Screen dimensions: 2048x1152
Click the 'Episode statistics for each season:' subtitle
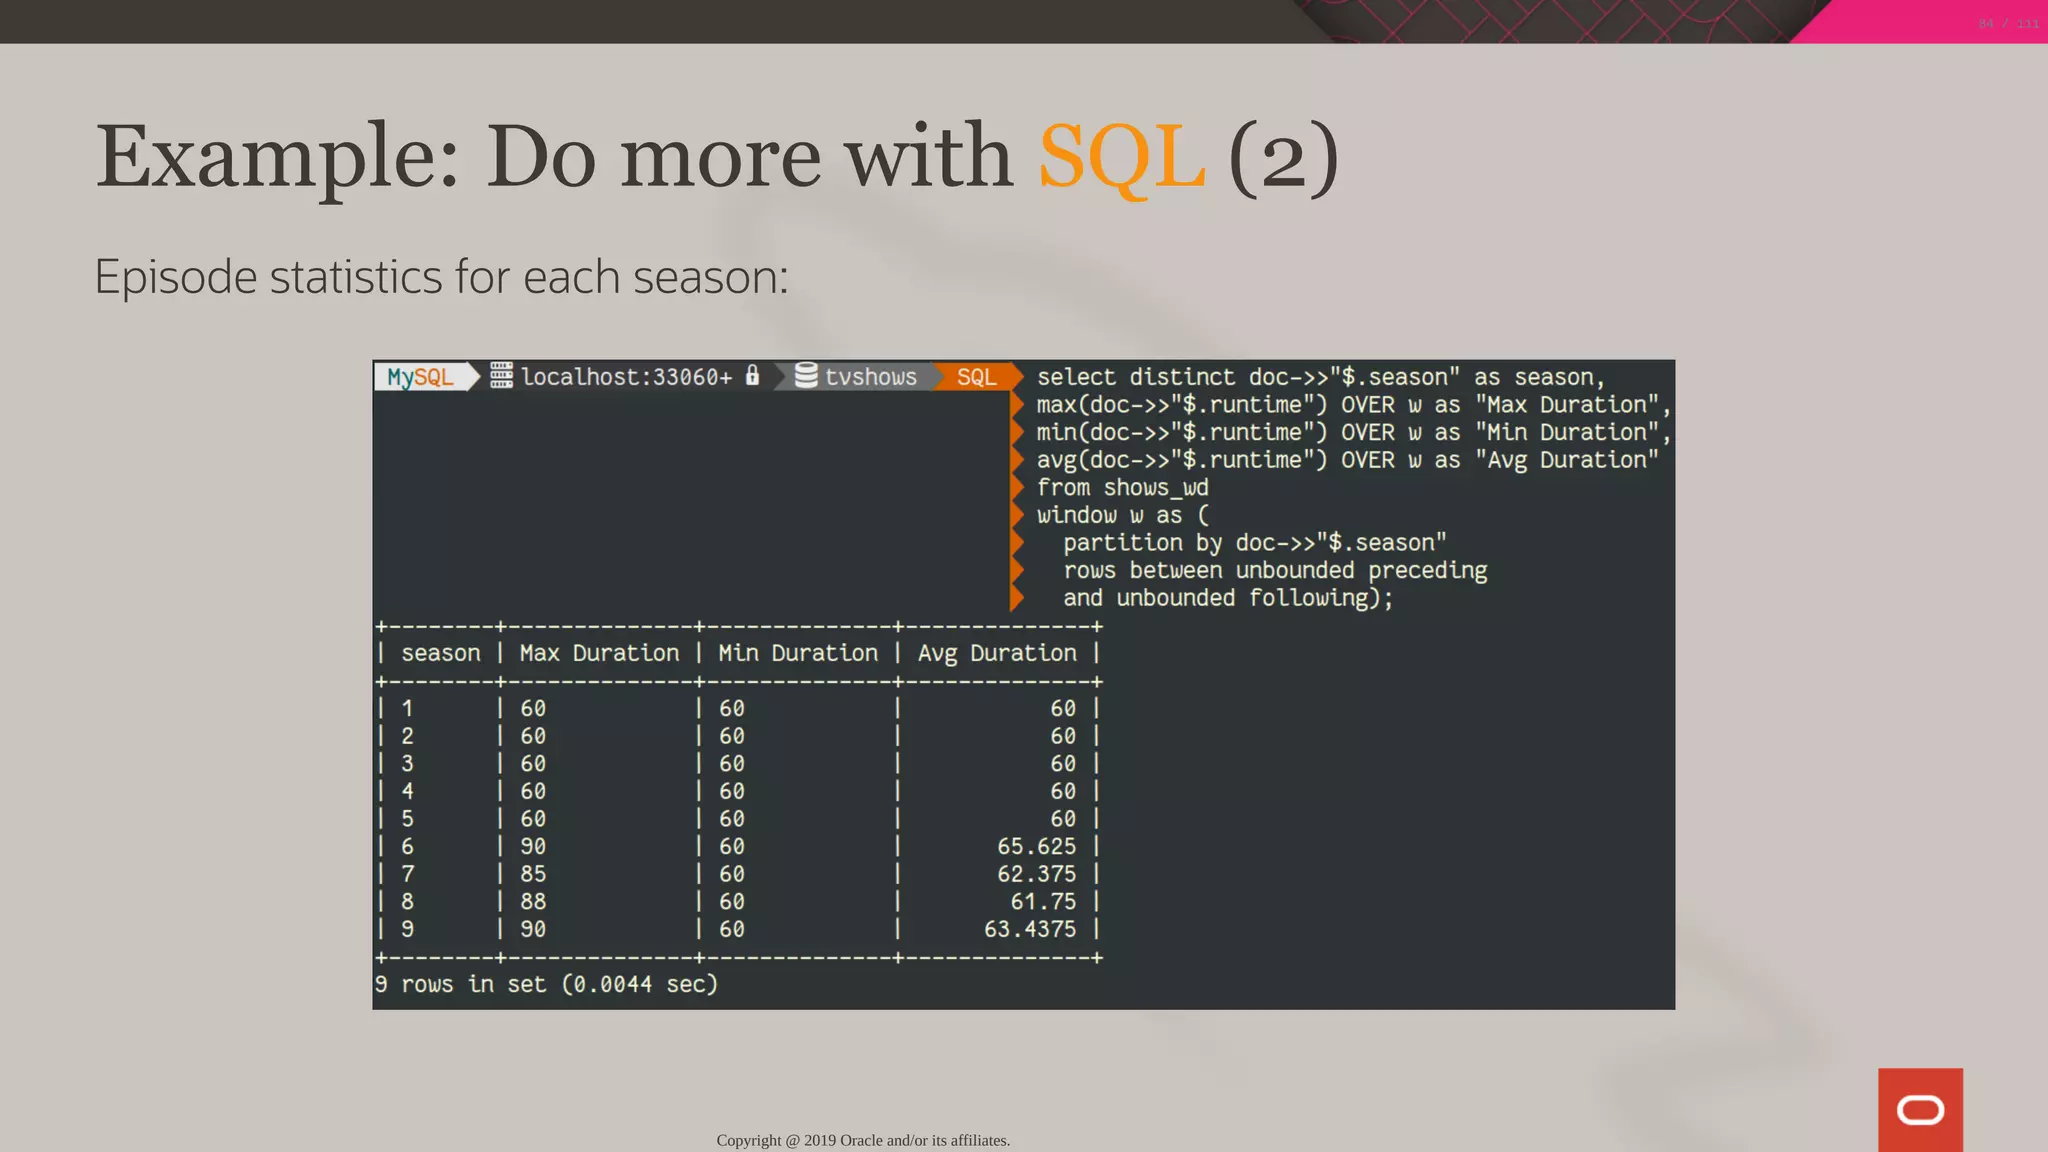click(441, 277)
